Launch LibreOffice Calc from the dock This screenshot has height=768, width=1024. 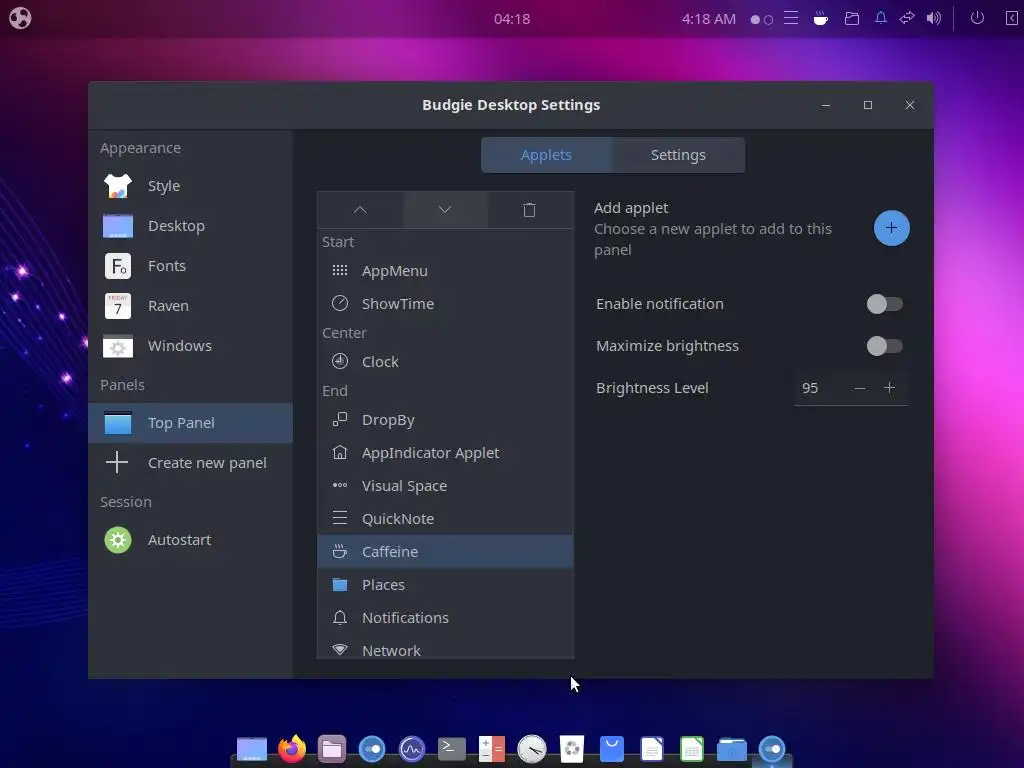(x=692, y=749)
